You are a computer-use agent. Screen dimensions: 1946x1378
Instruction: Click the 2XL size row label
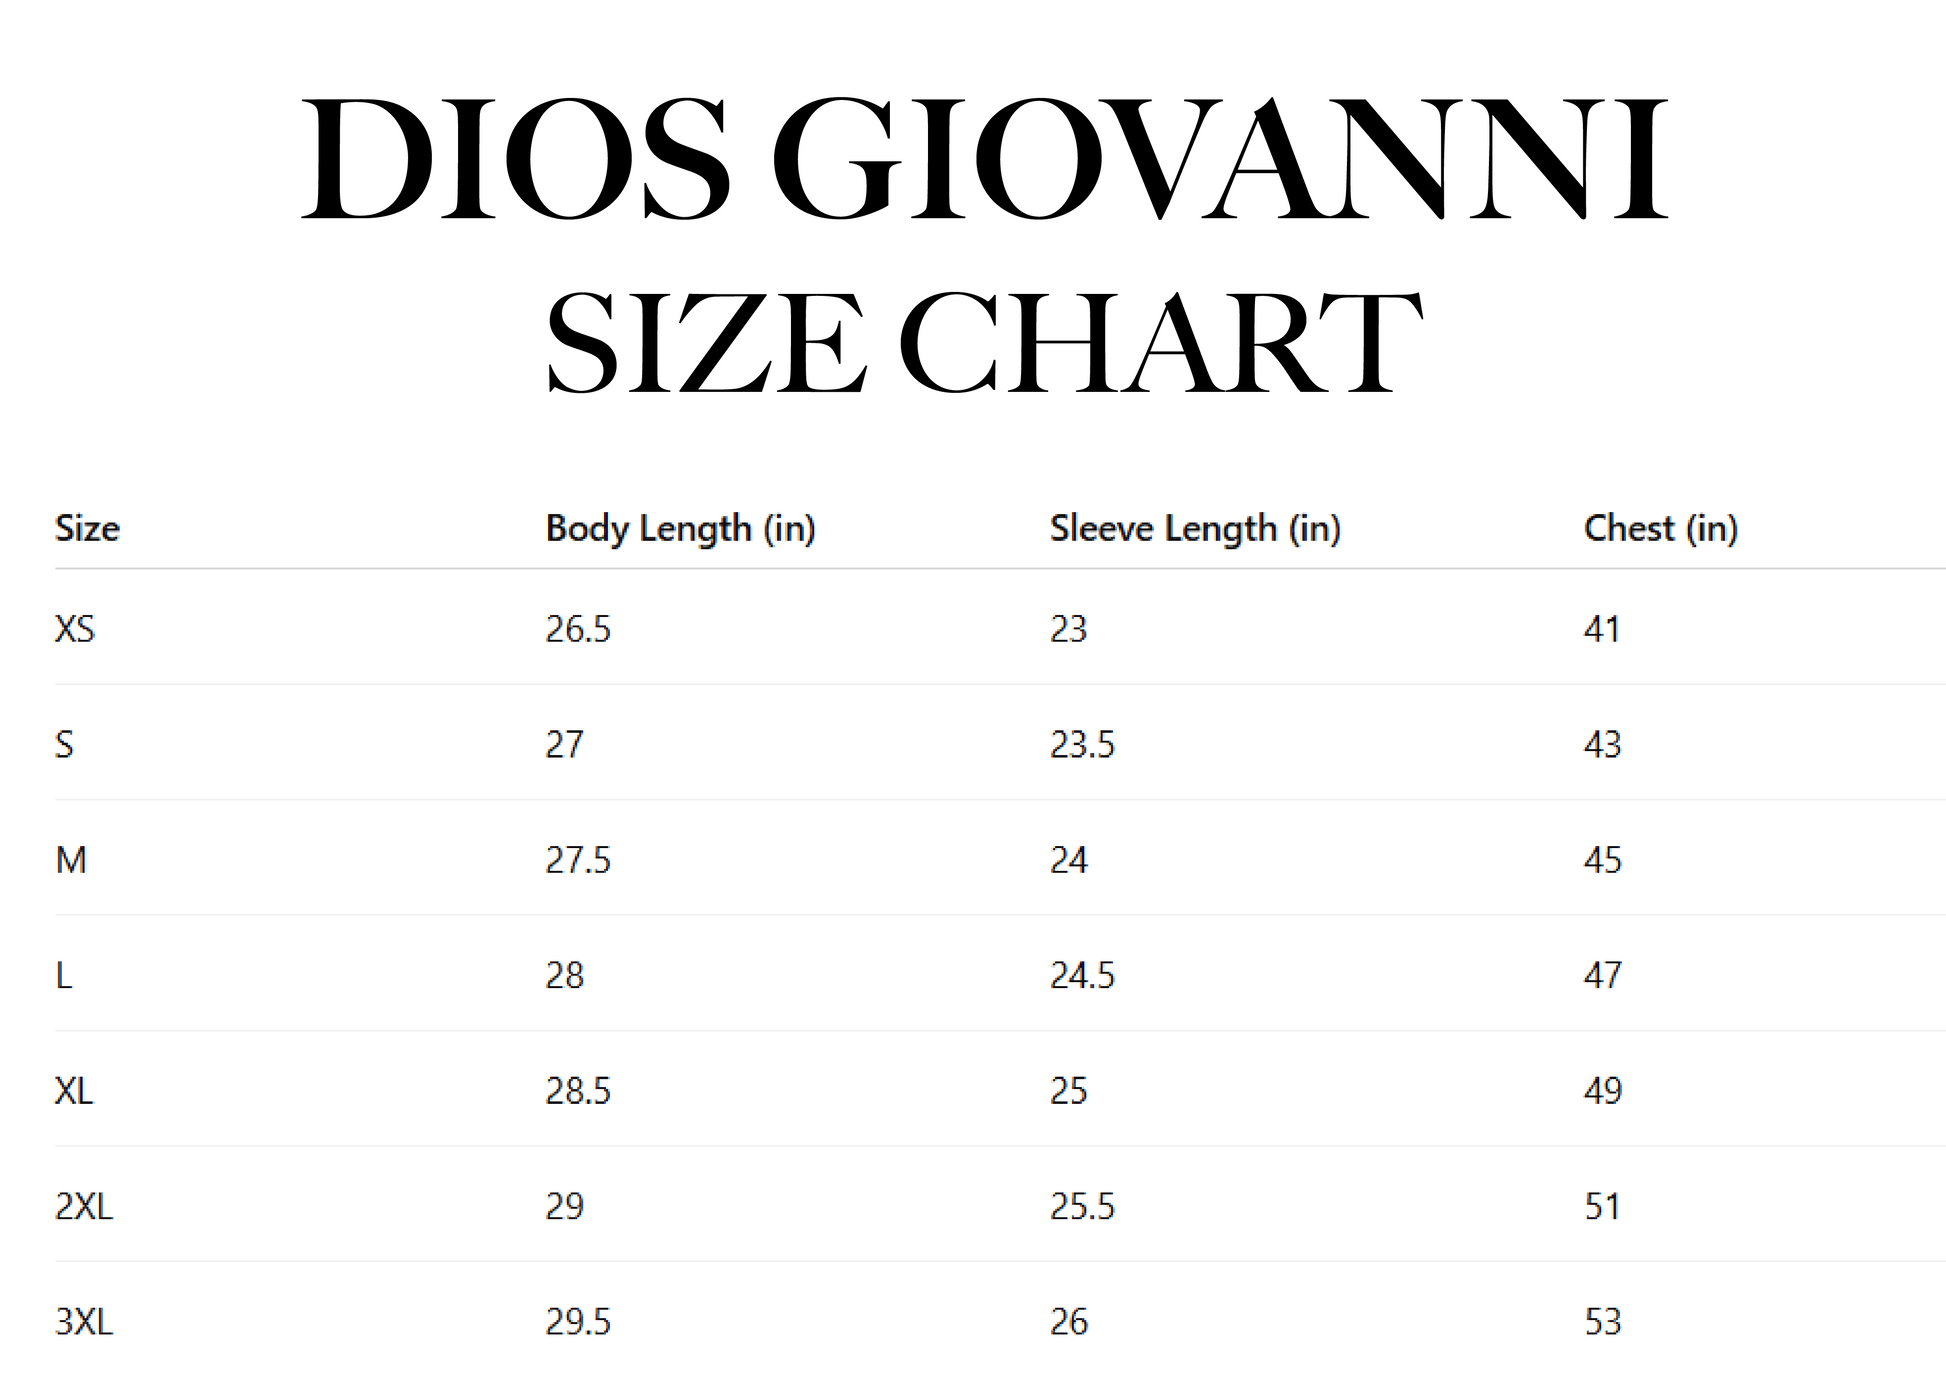(x=84, y=1206)
